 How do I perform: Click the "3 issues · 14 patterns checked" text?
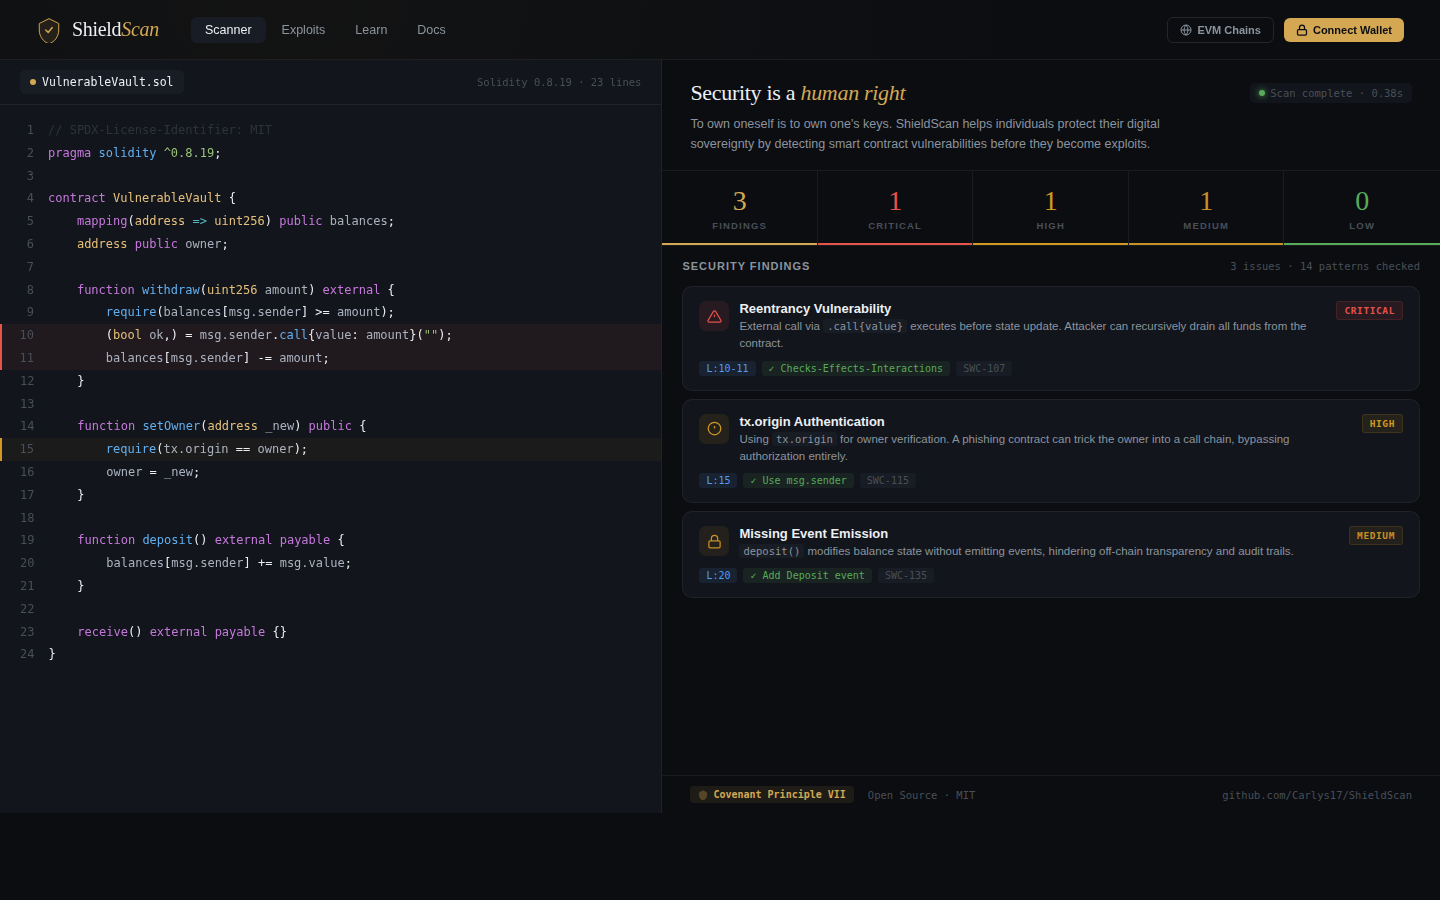(1325, 267)
